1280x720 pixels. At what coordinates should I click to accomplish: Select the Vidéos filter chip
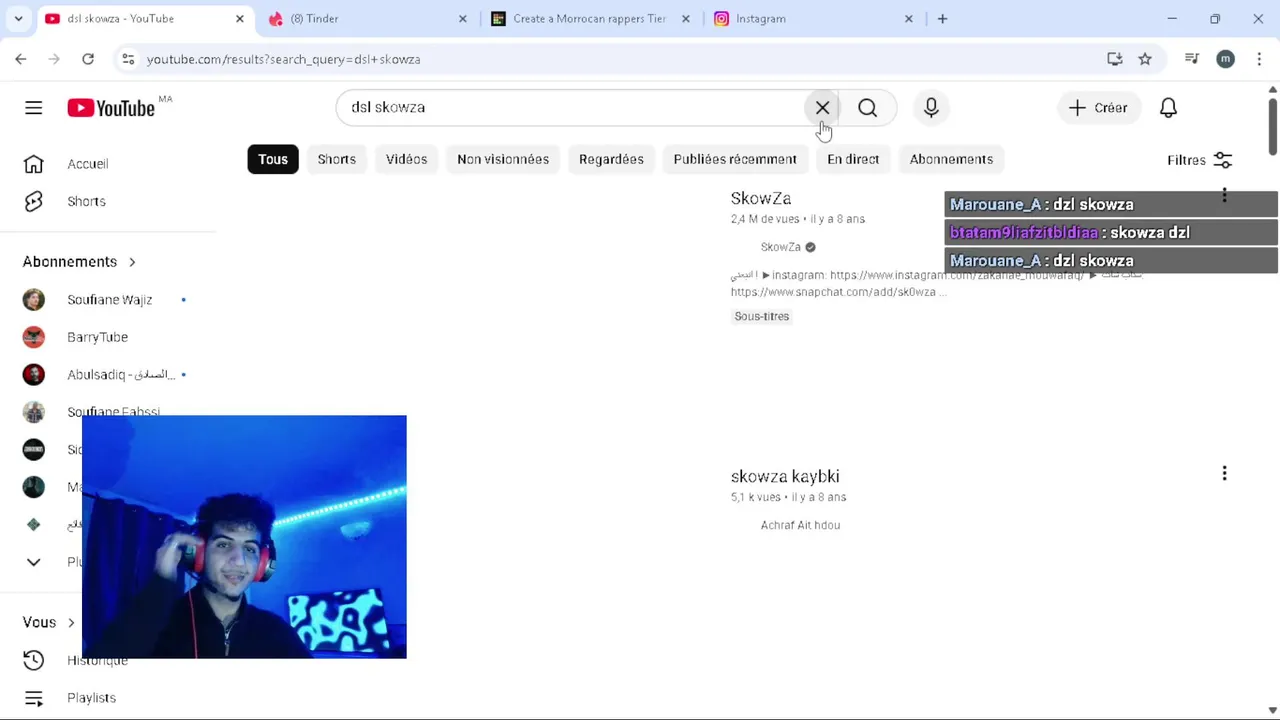click(x=406, y=159)
